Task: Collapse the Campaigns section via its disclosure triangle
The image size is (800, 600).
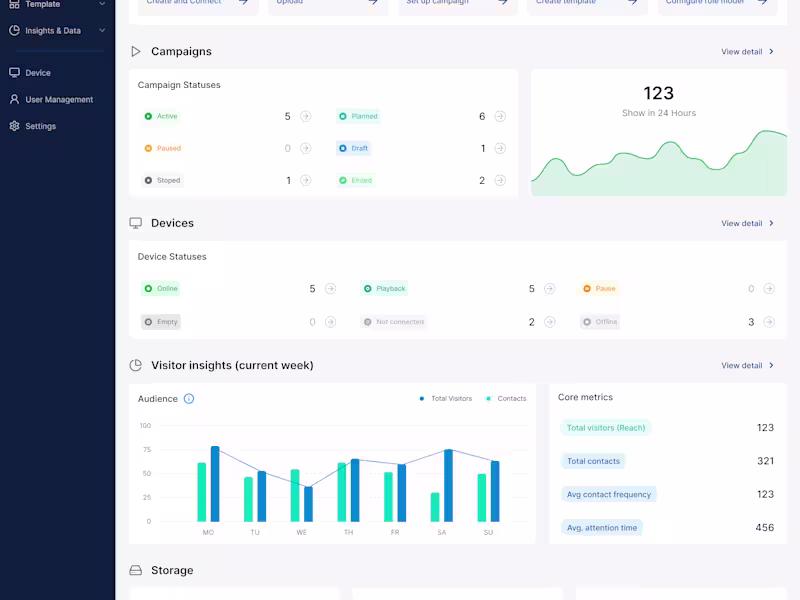Action: pos(135,51)
